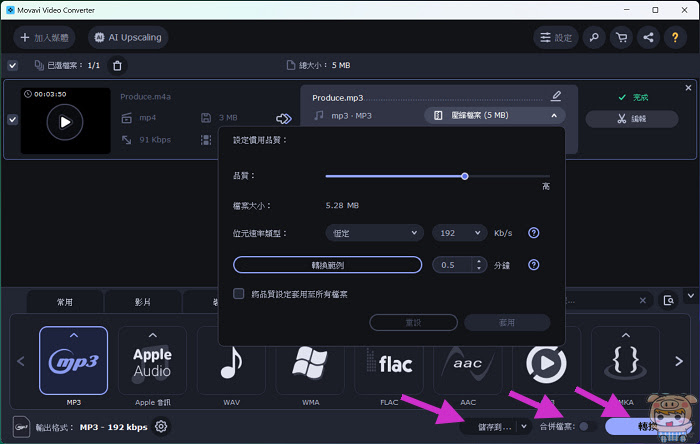
Task: Click the Convert Sample button
Action: tap(327, 265)
